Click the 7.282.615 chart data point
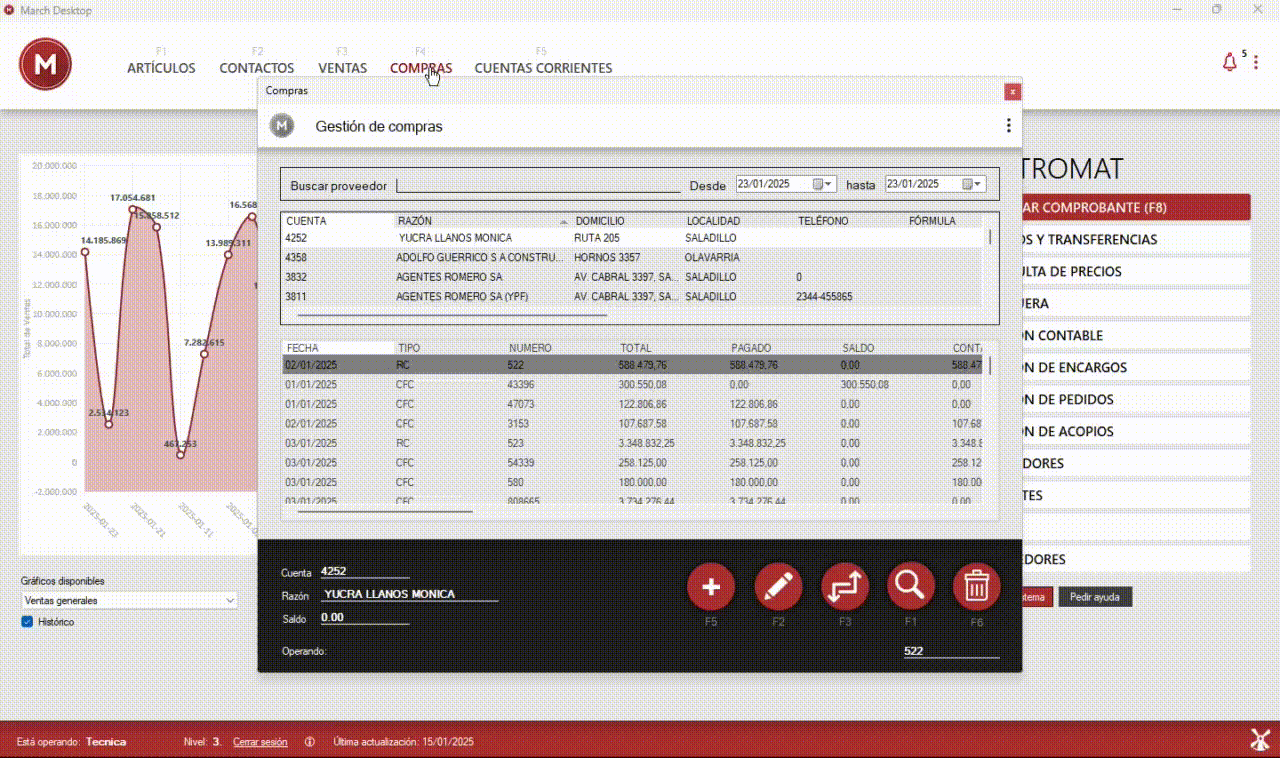1280x758 pixels. (x=204, y=354)
